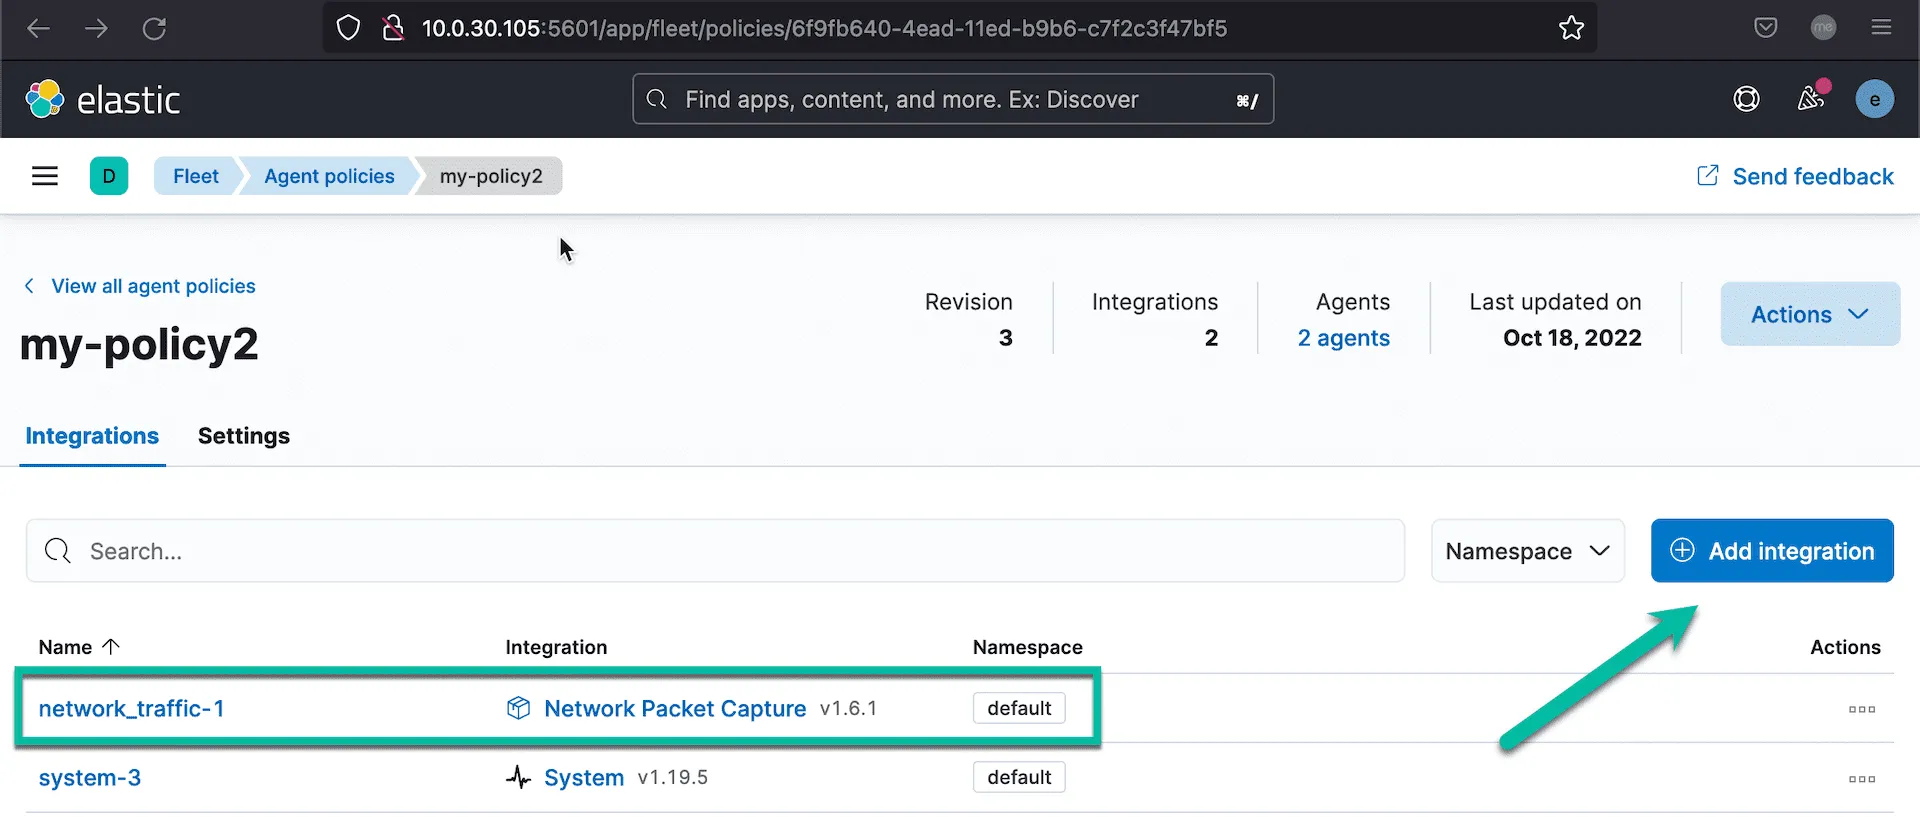Click the Add integration button
Image resolution: width=1920 pixels, height=817 pixels.
point(1772,551)
